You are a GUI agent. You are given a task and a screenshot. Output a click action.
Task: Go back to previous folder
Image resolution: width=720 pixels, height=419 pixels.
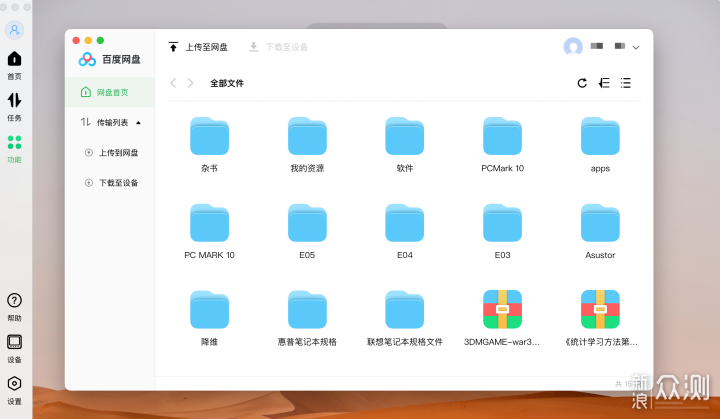(x=173, y=83)
